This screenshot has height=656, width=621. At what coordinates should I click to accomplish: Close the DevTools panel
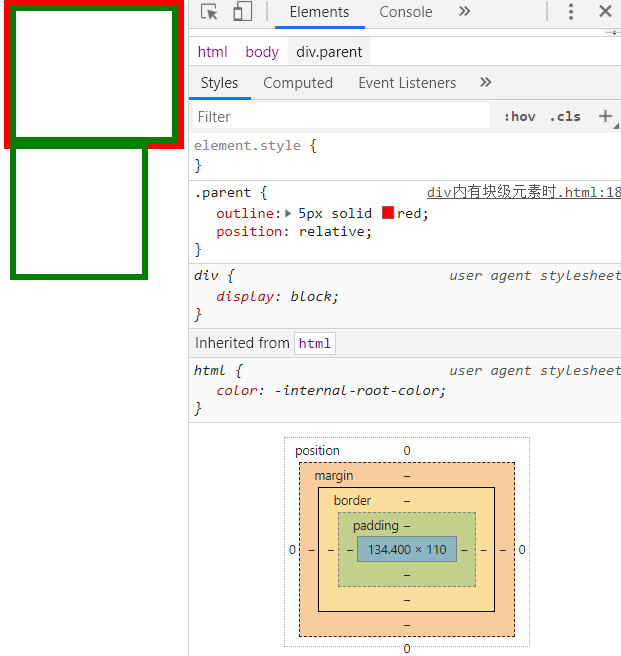pyautogui.click(x=605, y=11)
